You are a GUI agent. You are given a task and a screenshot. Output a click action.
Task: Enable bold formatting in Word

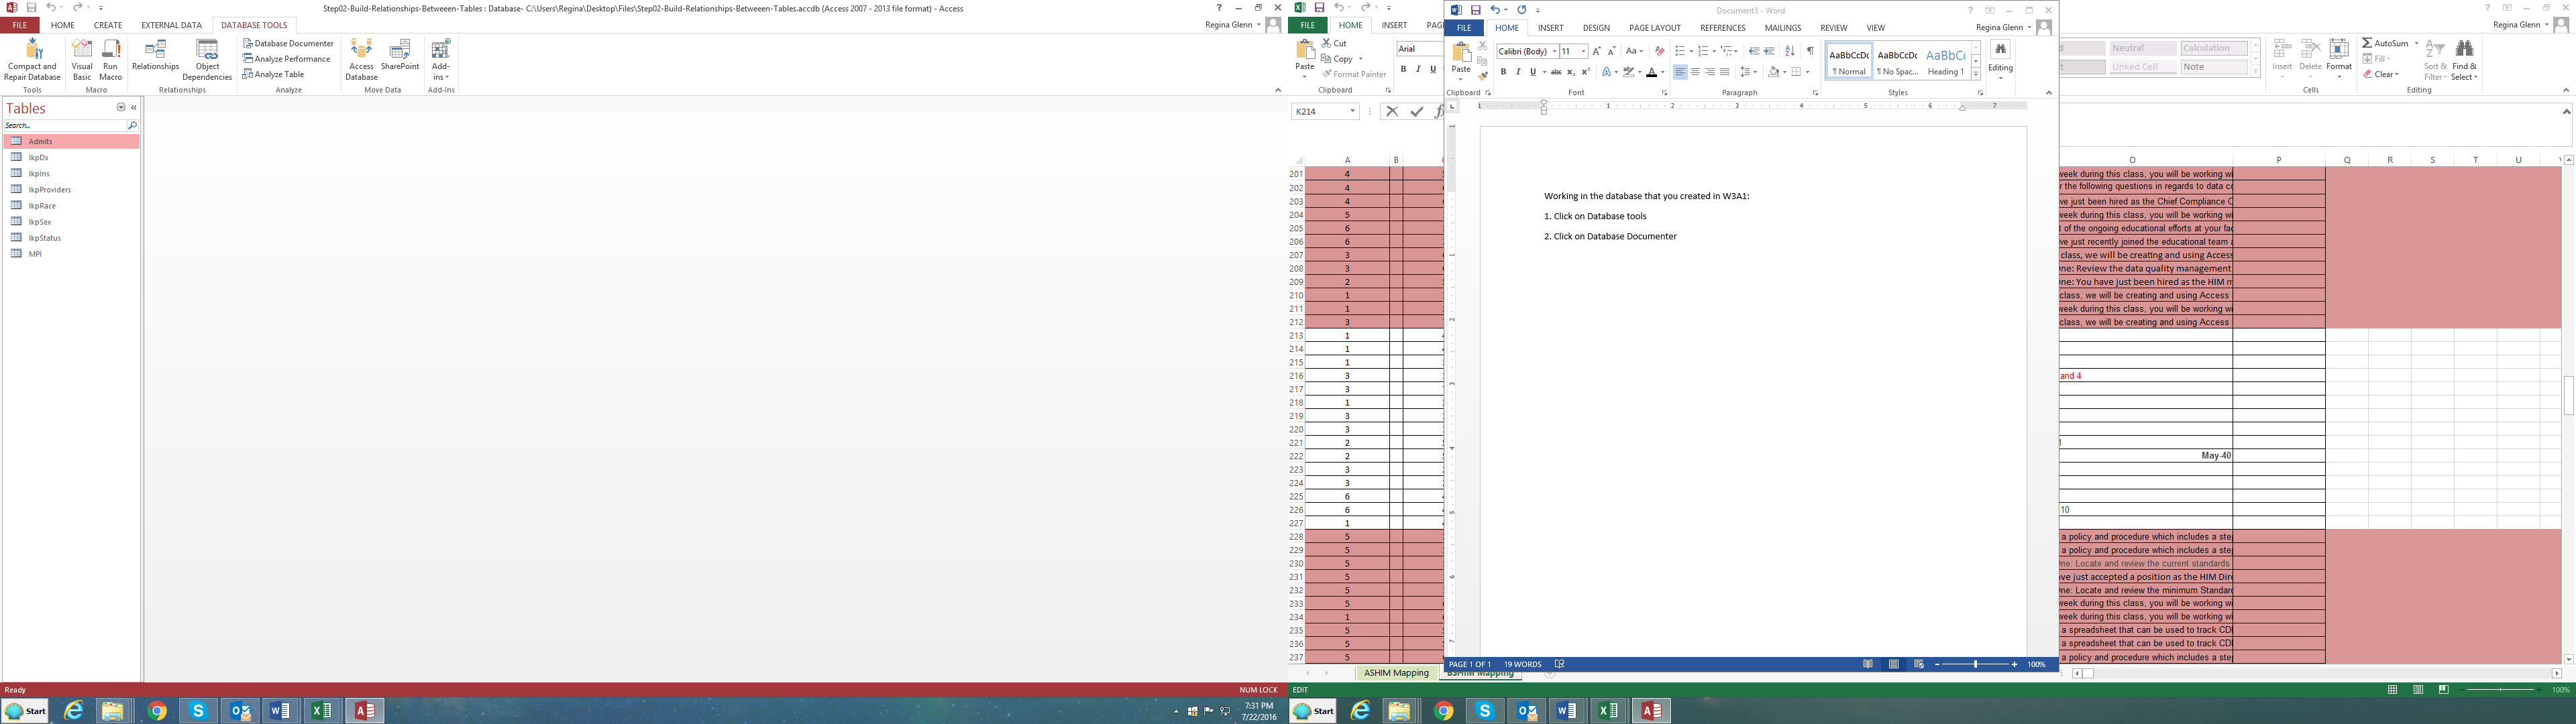coord(1504,72)
